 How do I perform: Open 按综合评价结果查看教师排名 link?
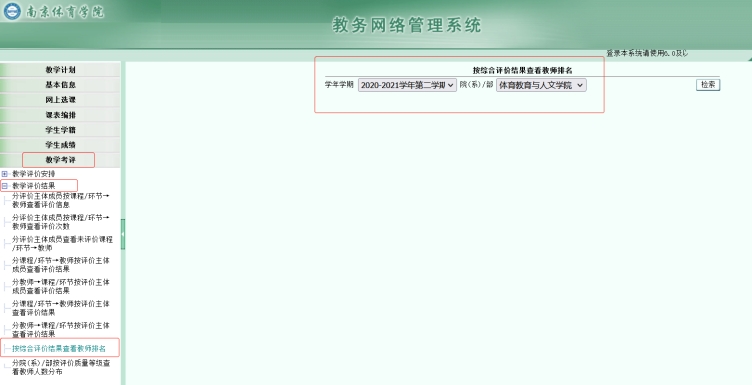point(59,349)
